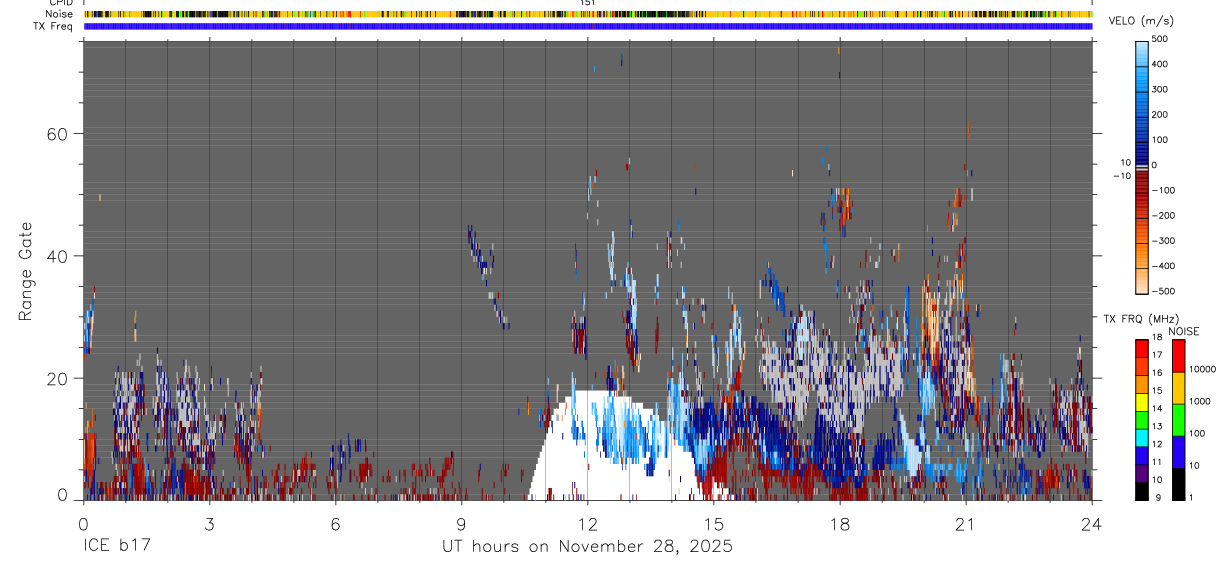Select the 'VELO (m/s)' legend title
The image size is (1228, 567).
click(x=1141, y=21)
